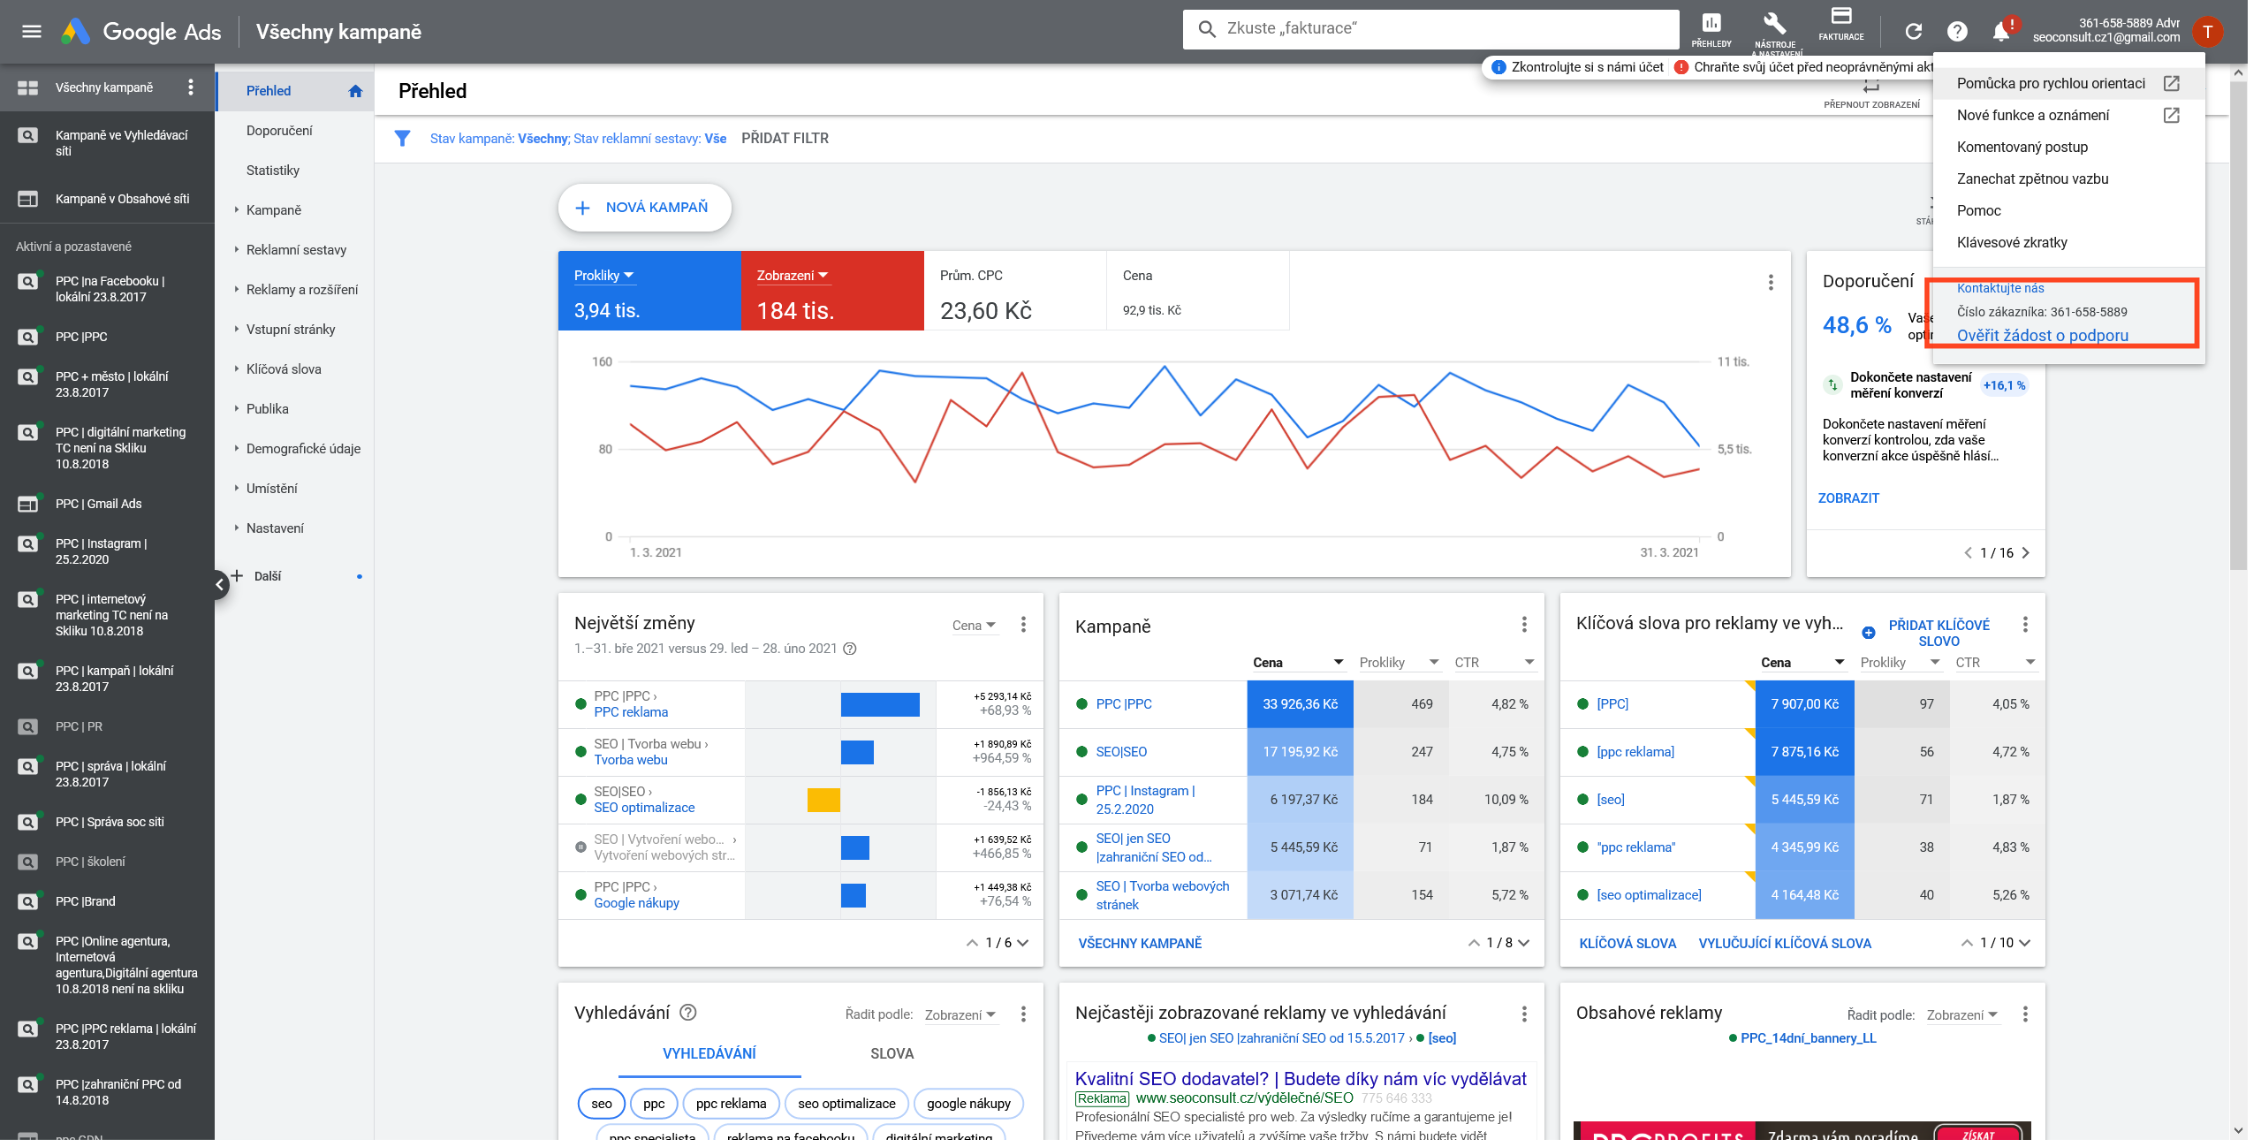
Task: Open the Prokliky metric dropdown
Action: click(x=607, y=277)
